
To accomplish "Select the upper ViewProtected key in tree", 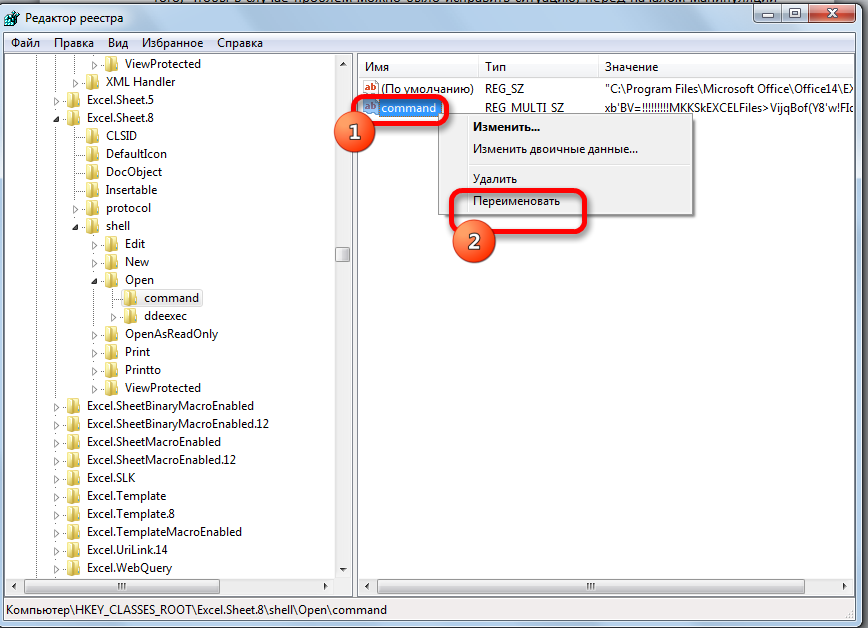I will pos(163,64).
